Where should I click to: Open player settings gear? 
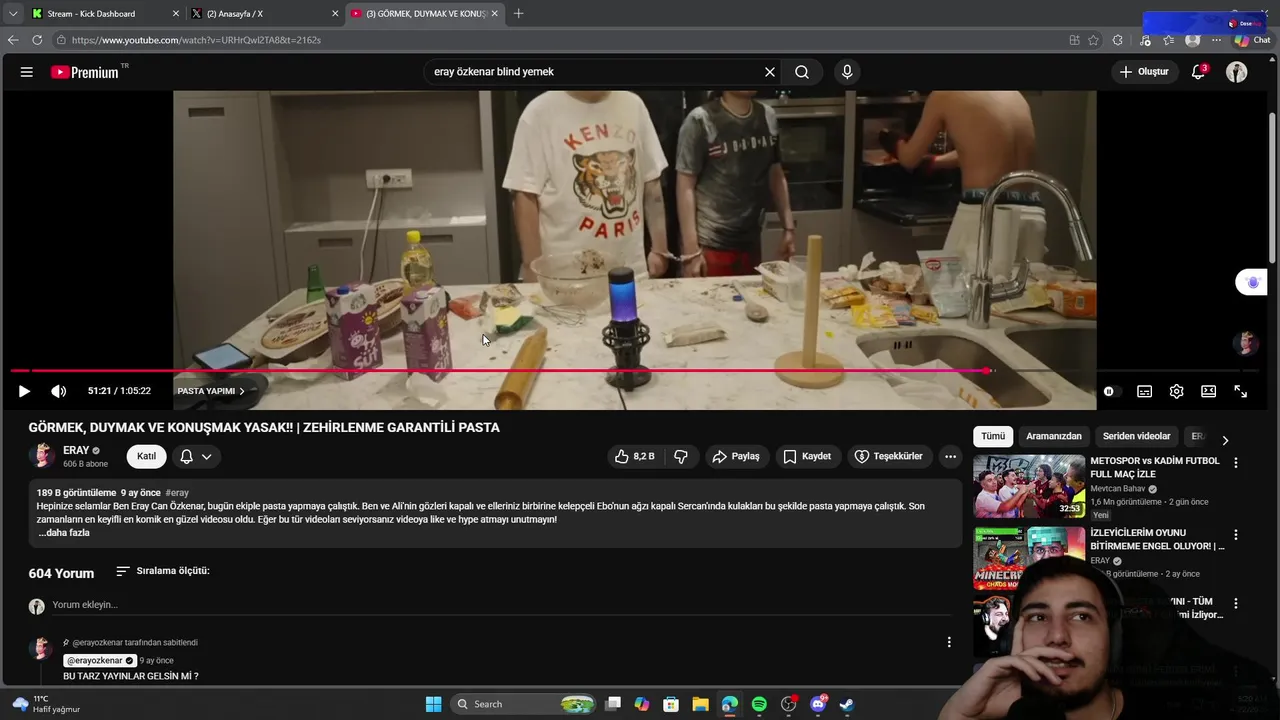[1176, 391]
